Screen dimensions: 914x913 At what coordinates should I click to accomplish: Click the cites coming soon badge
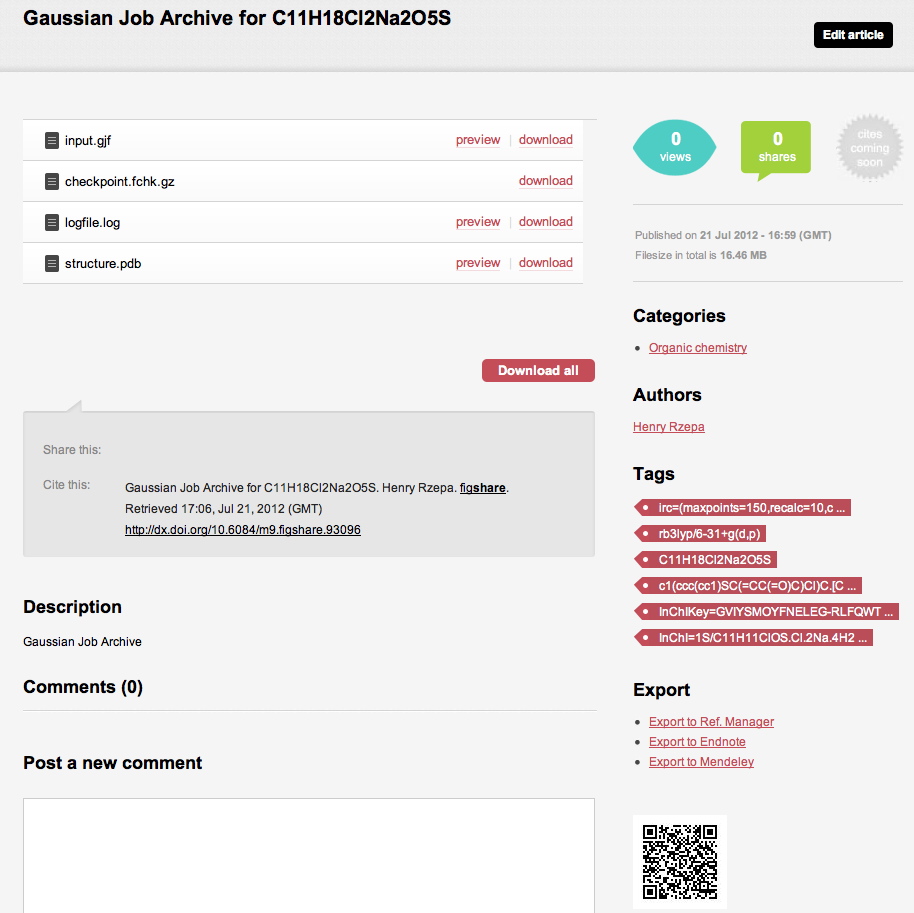(869, 148)
